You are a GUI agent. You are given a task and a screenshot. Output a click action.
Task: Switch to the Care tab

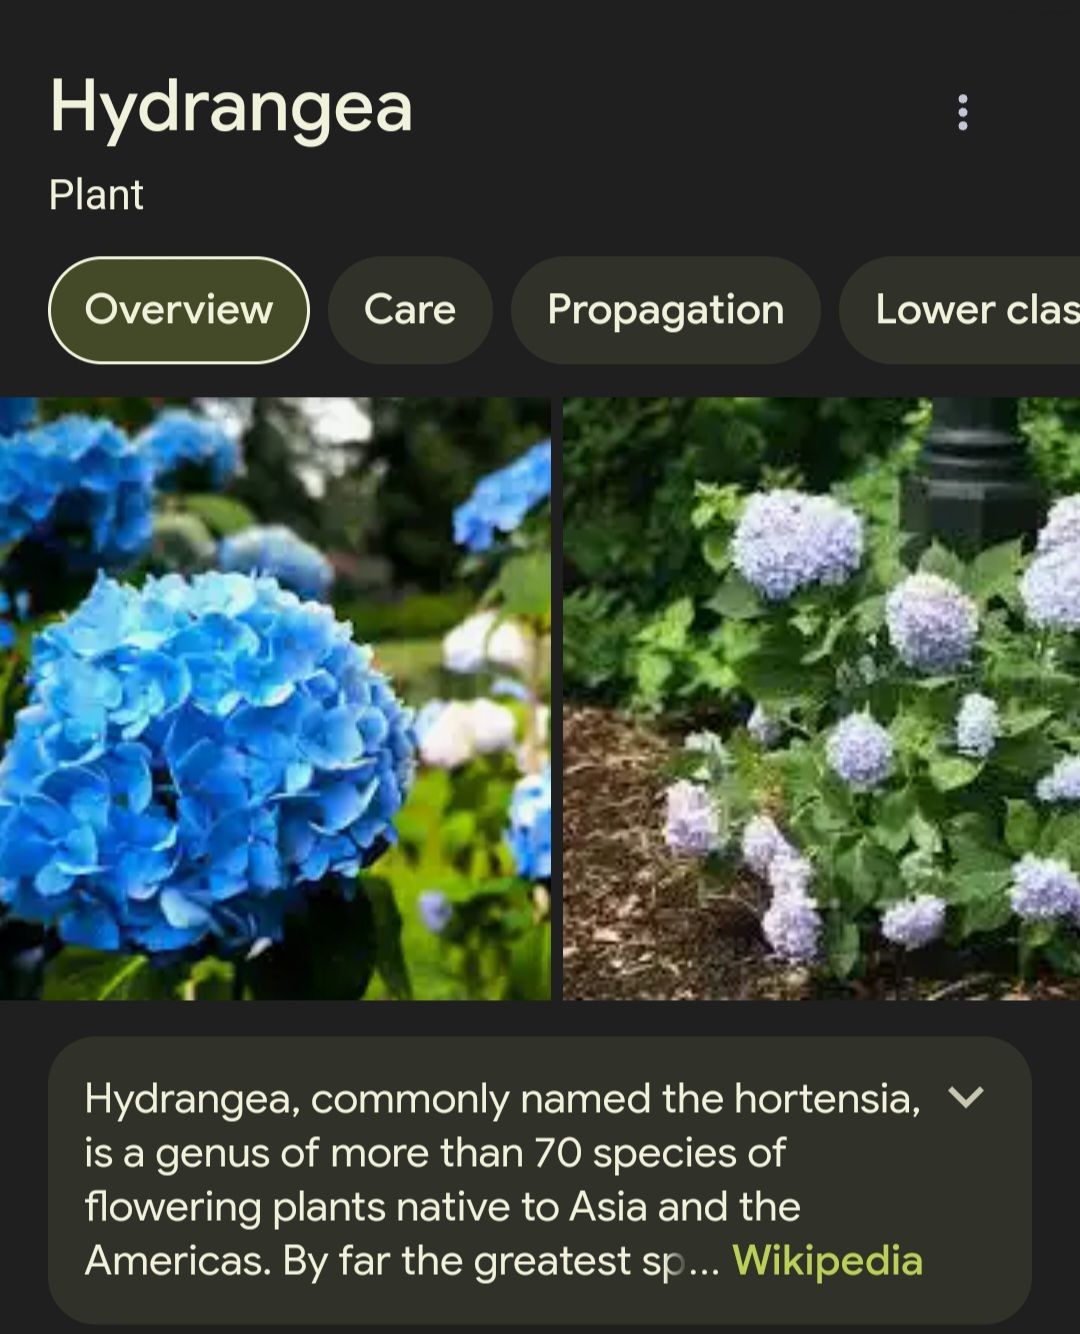click(x=410, y=310)
